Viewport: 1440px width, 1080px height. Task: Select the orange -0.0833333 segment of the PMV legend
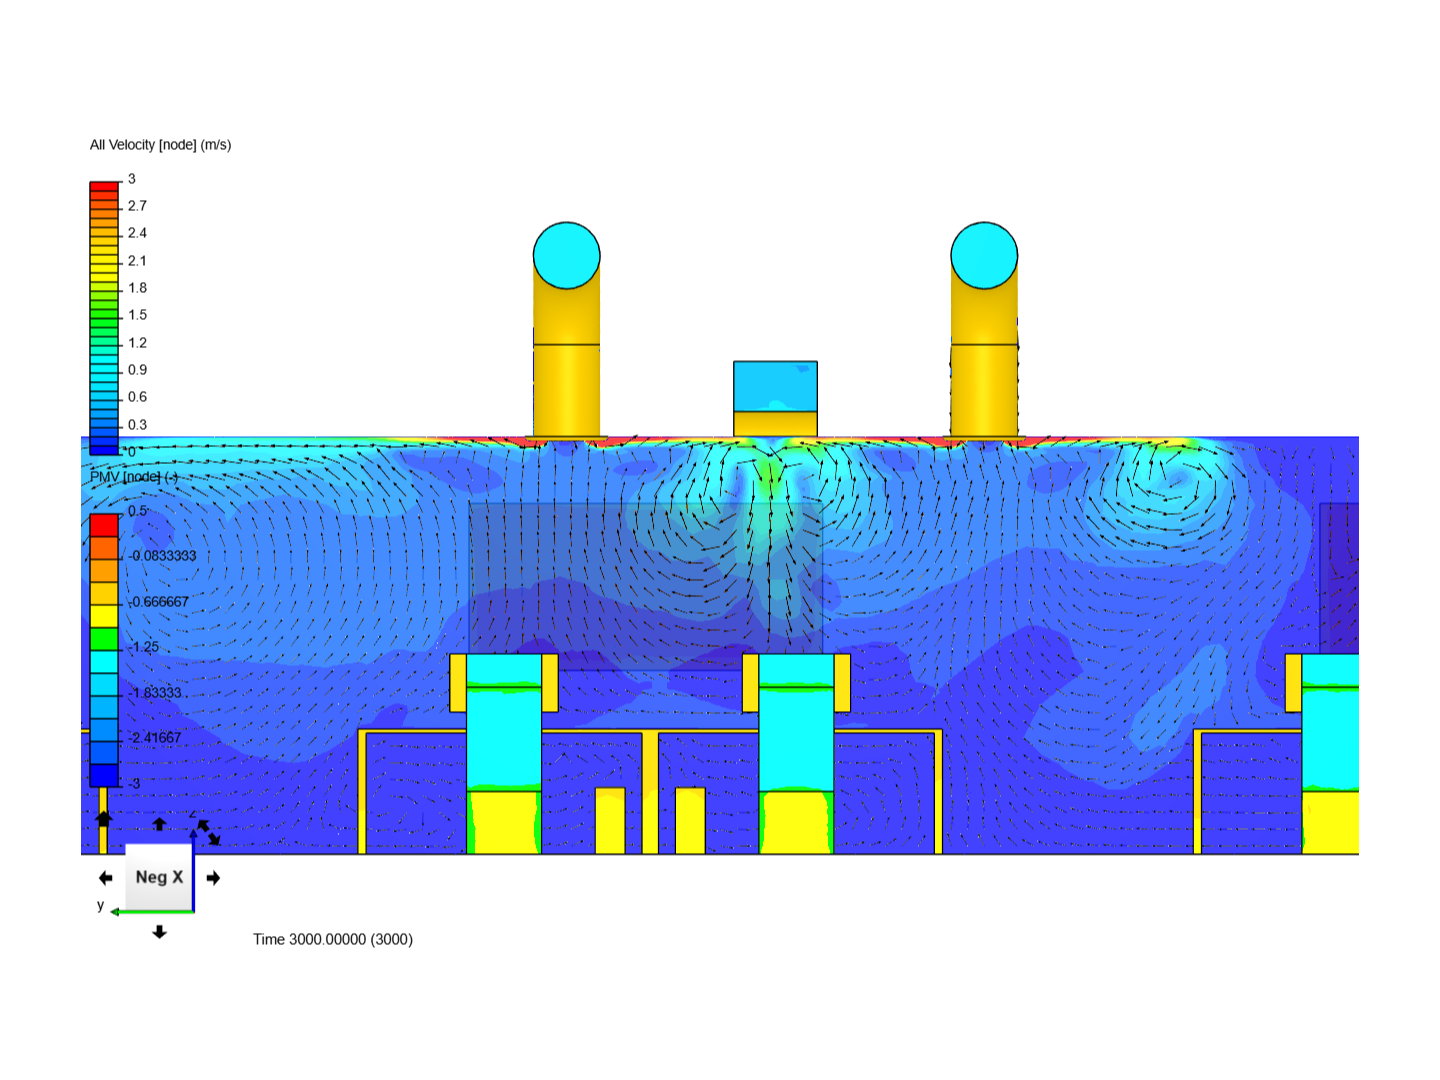103,551
